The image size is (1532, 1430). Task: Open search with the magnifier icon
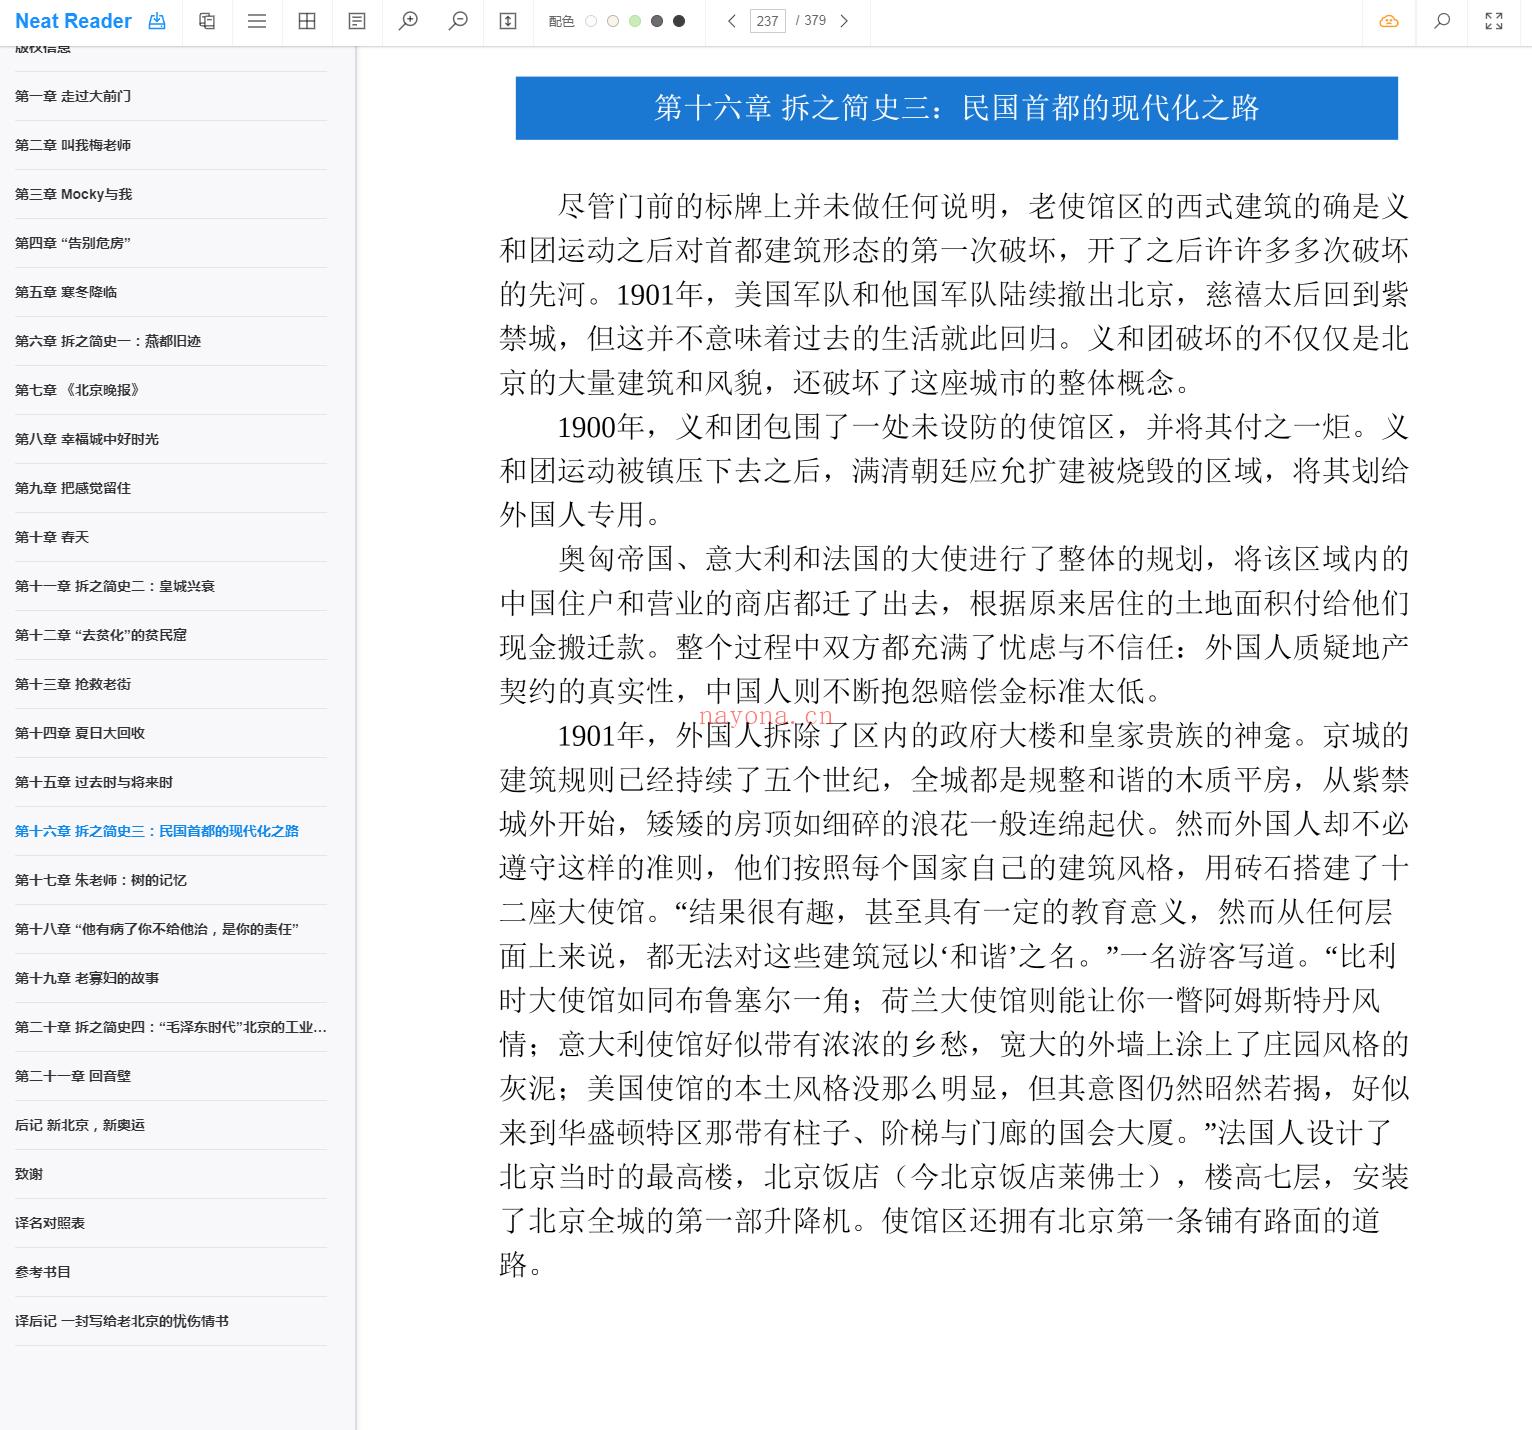(x=1442, y=21)
